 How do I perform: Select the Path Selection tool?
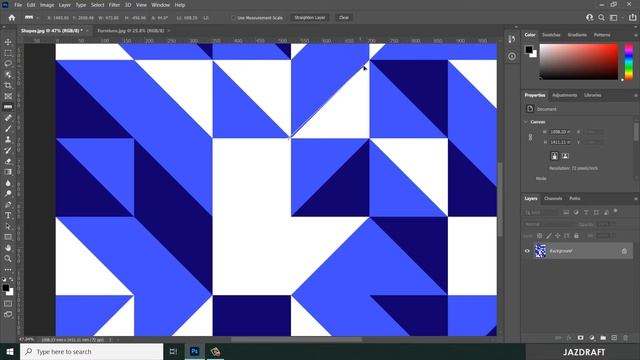8,226
